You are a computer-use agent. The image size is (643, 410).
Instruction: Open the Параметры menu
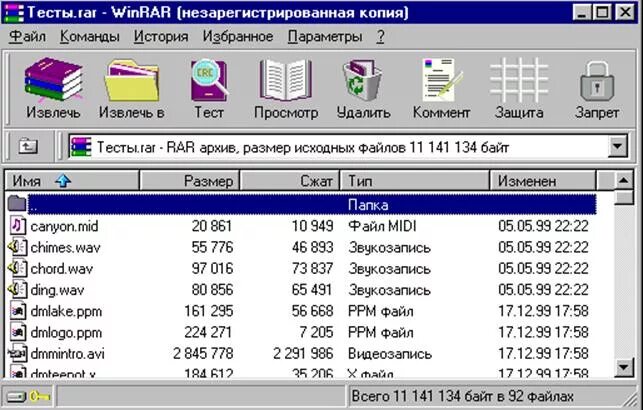325,36
